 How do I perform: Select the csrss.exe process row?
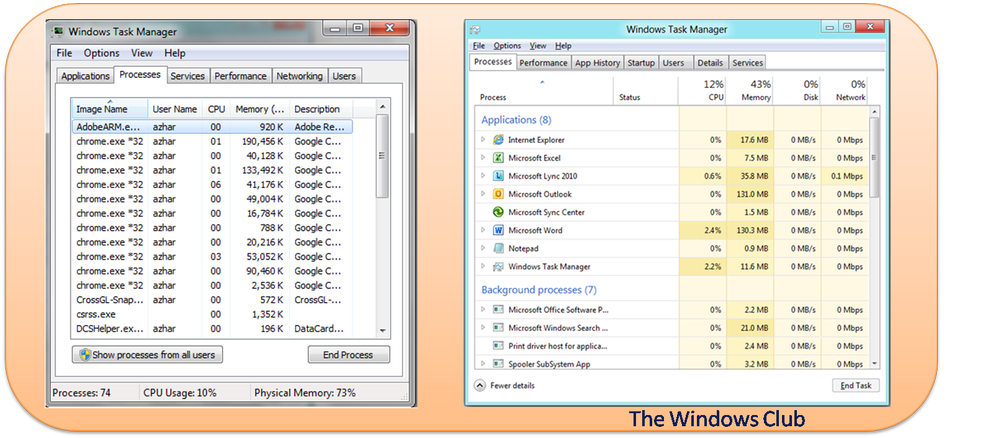(x=212, y=314)
